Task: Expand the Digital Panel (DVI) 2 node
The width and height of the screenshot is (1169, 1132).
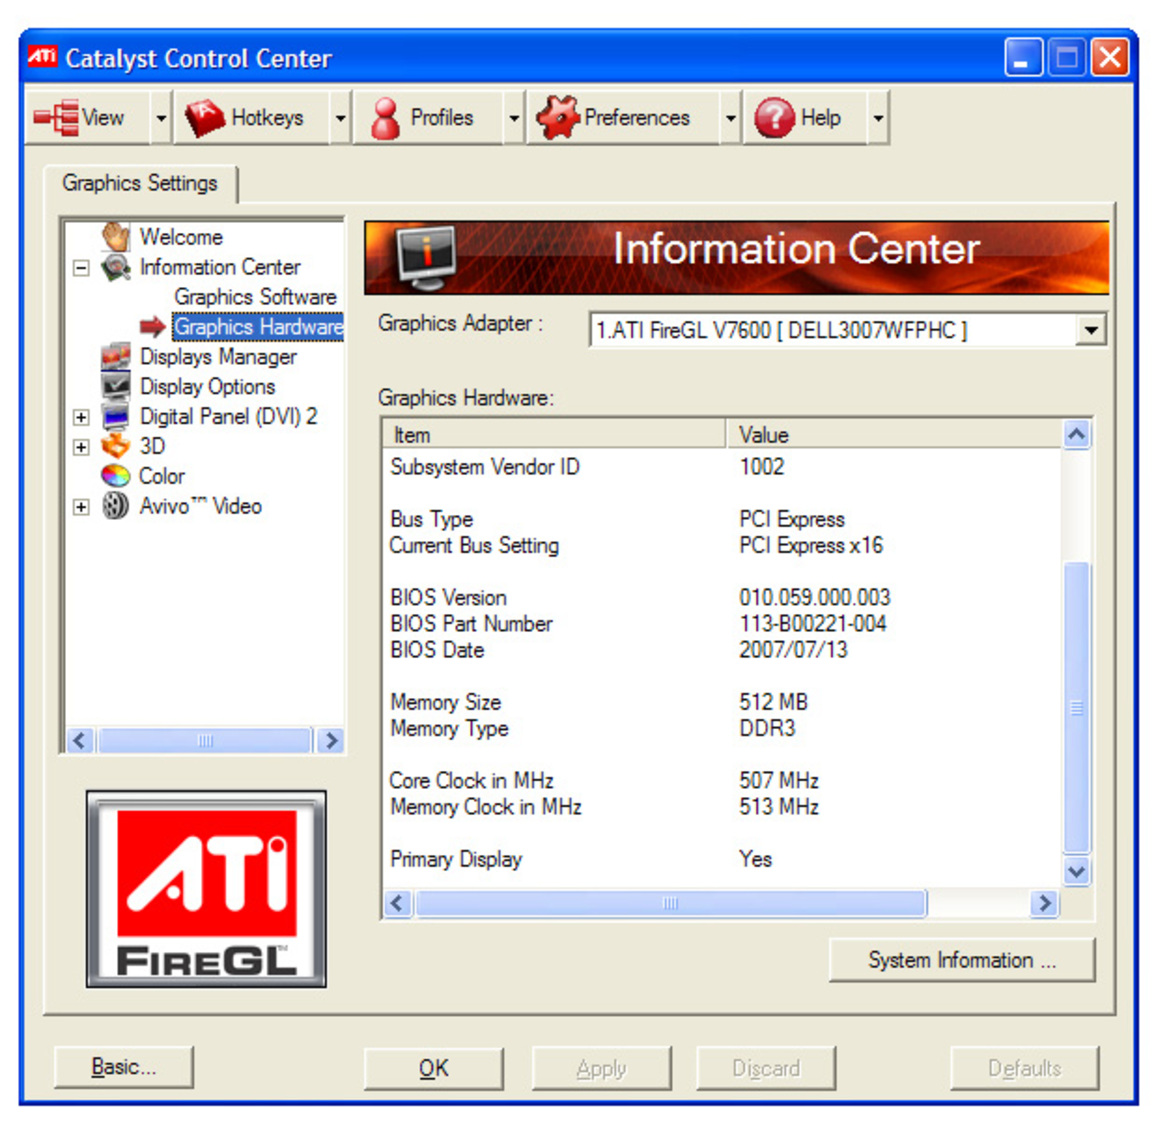Action: [x=81, y=417]
